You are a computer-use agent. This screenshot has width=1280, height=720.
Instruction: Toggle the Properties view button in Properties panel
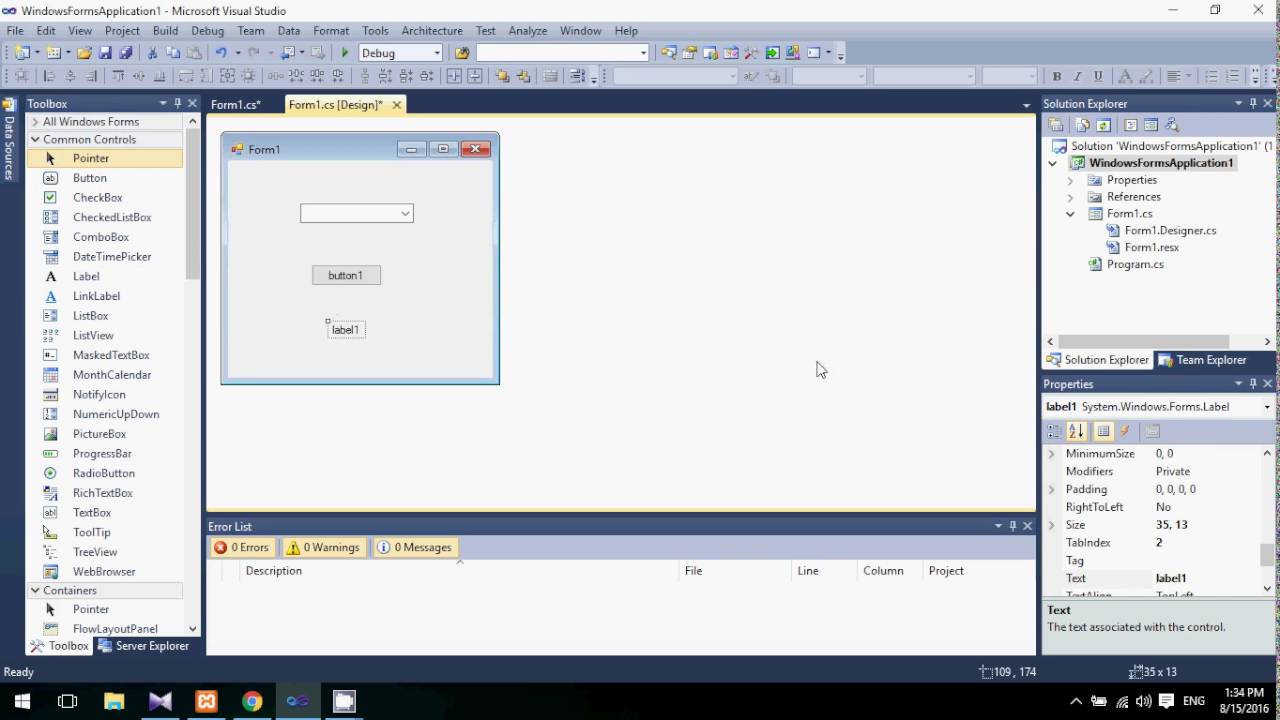click(1103, 431)
